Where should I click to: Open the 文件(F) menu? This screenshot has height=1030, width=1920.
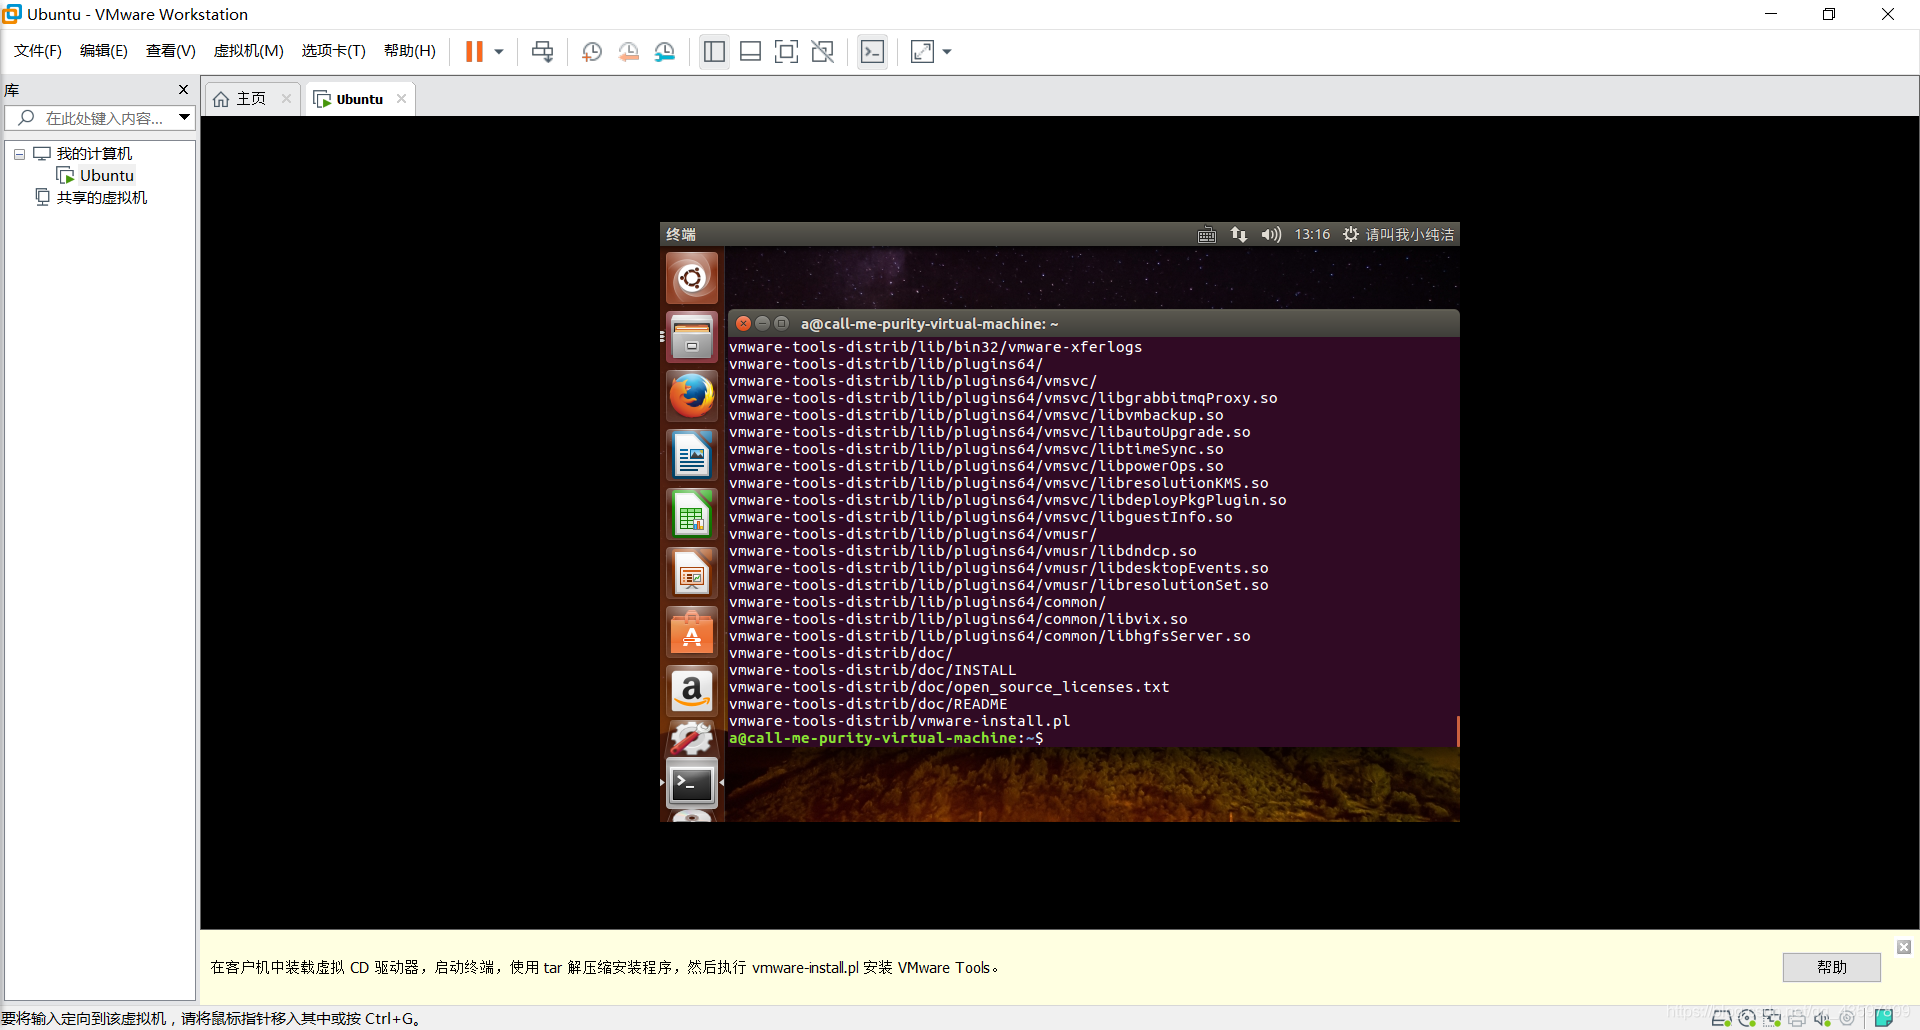pyautogui.click(x=38, y=51)
